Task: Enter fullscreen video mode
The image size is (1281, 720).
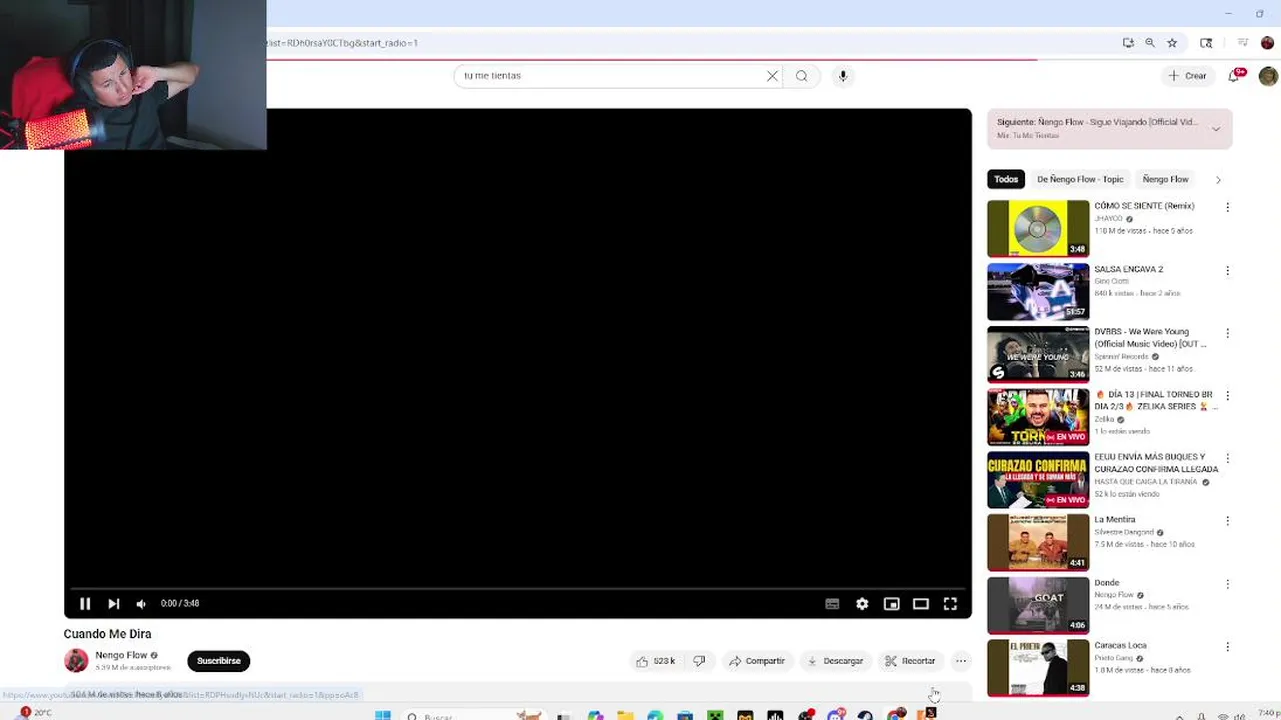Action: (951, 604)
